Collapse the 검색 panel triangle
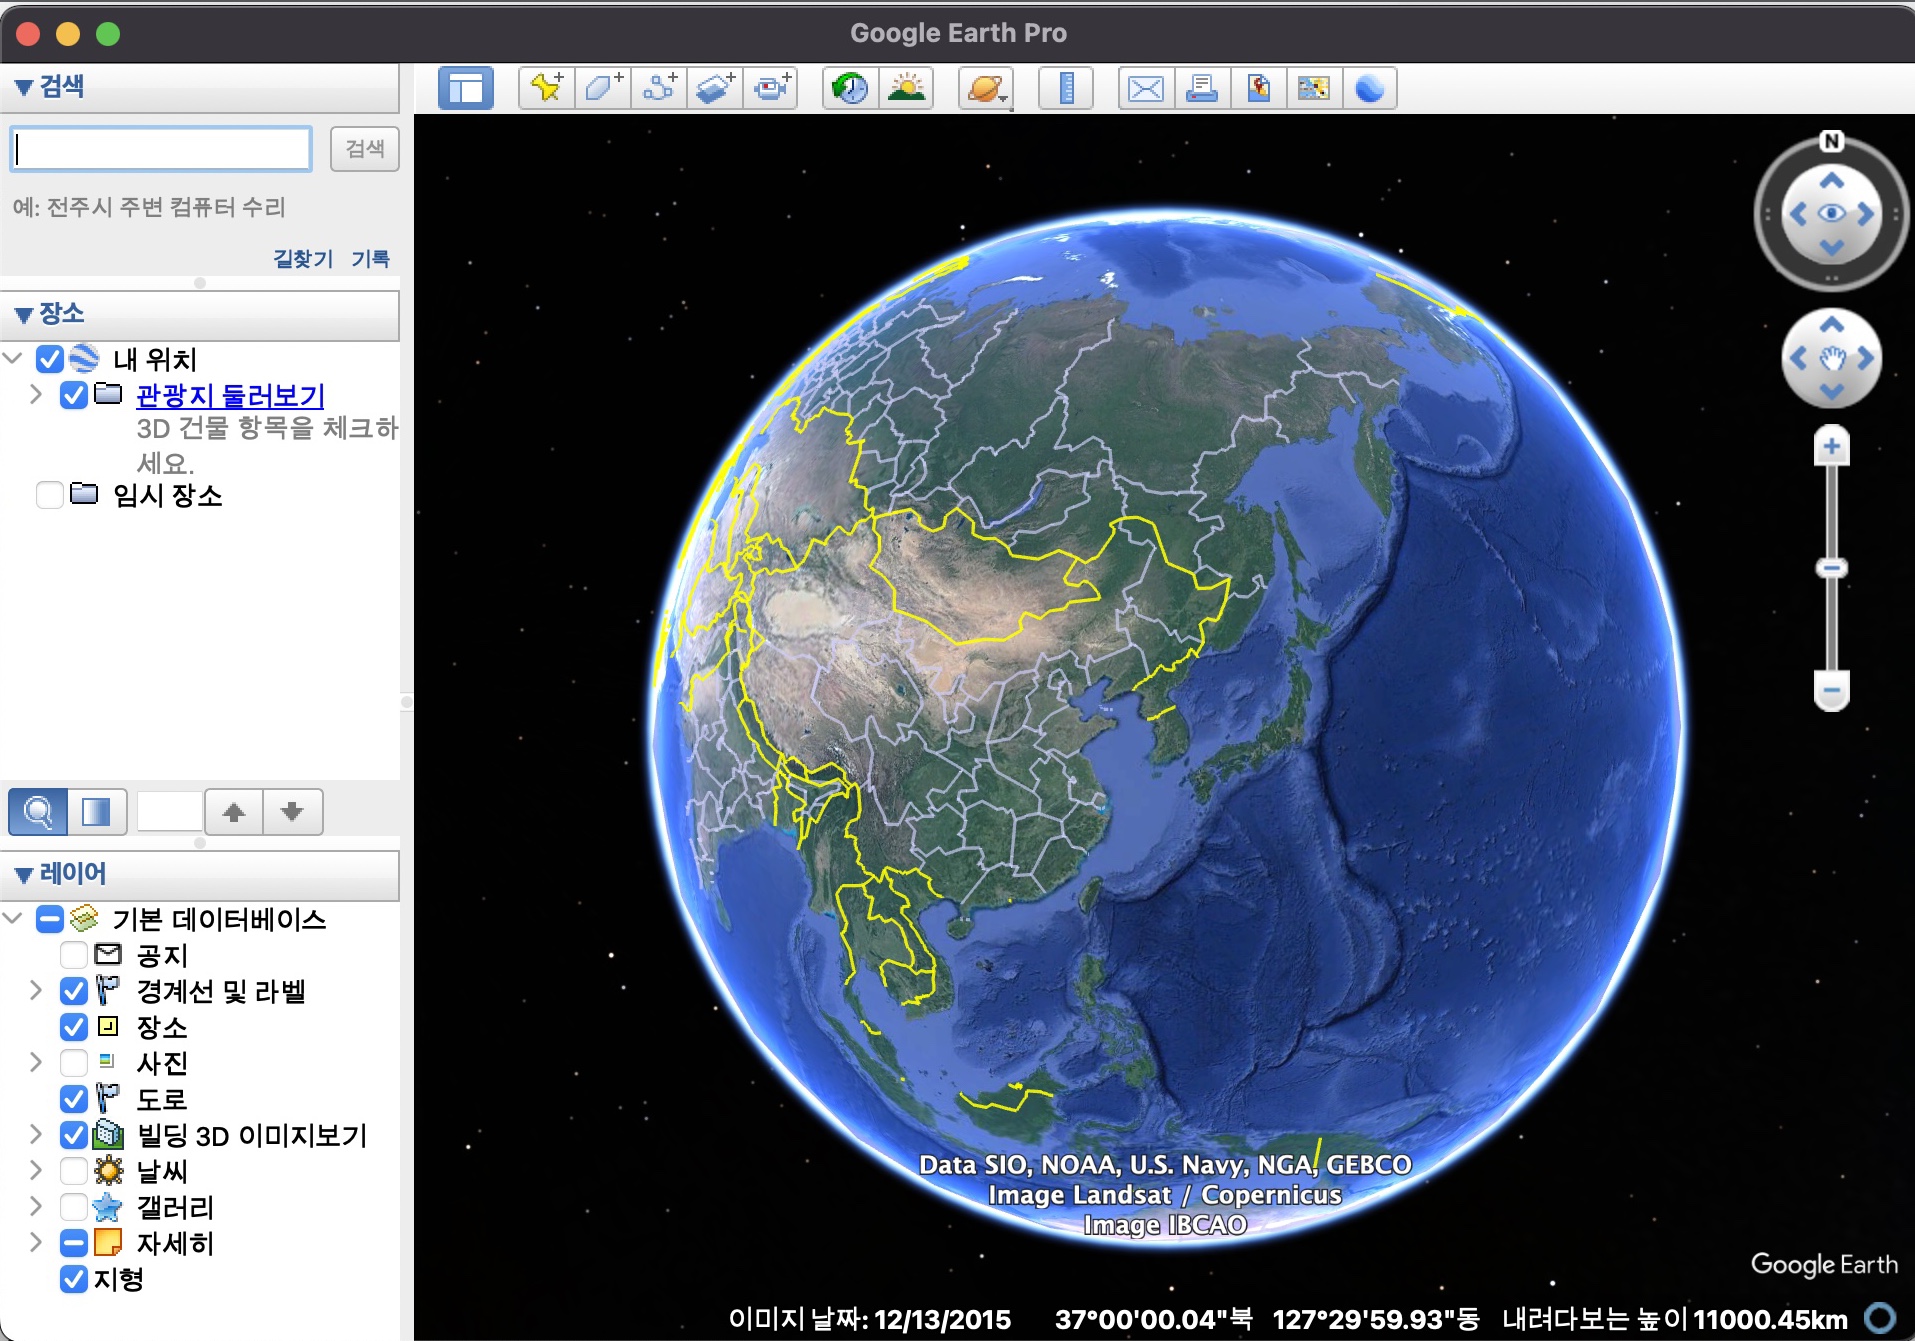Viewport: 1915px width, 1341px height. [24, 88]
